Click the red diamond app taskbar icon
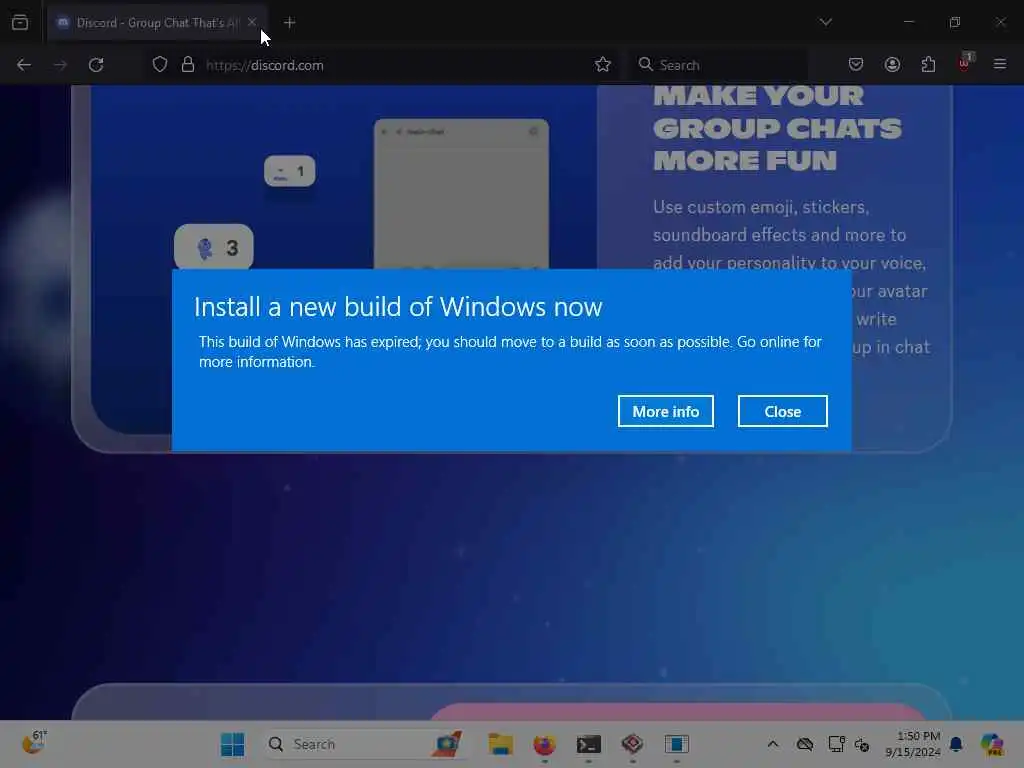 632,744
